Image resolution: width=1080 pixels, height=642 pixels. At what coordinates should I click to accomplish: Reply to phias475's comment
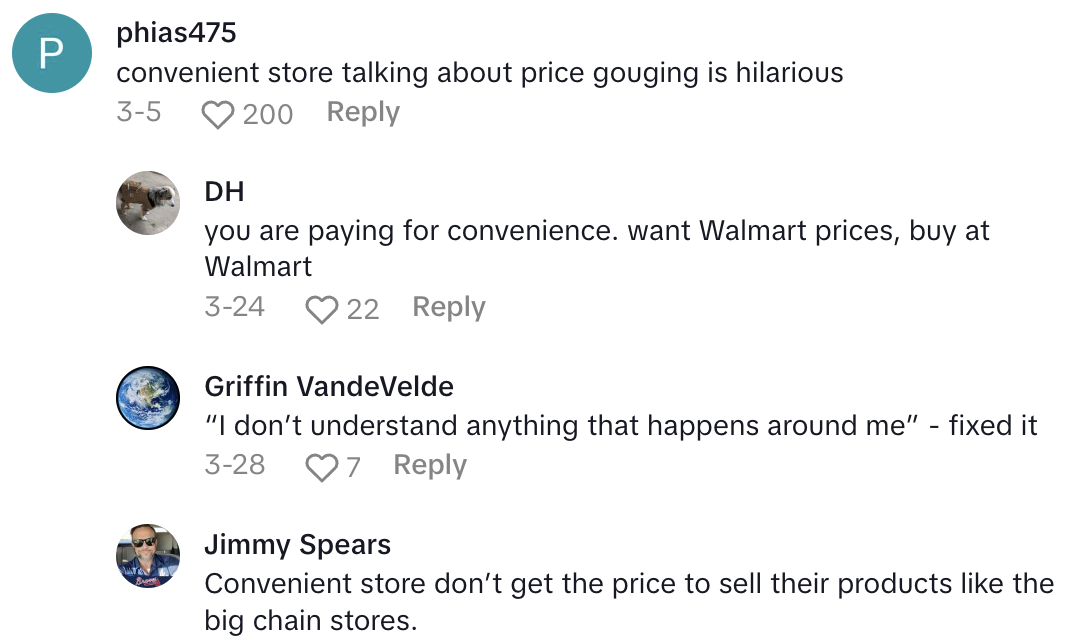pyautogui.click(x=363, y=113)
